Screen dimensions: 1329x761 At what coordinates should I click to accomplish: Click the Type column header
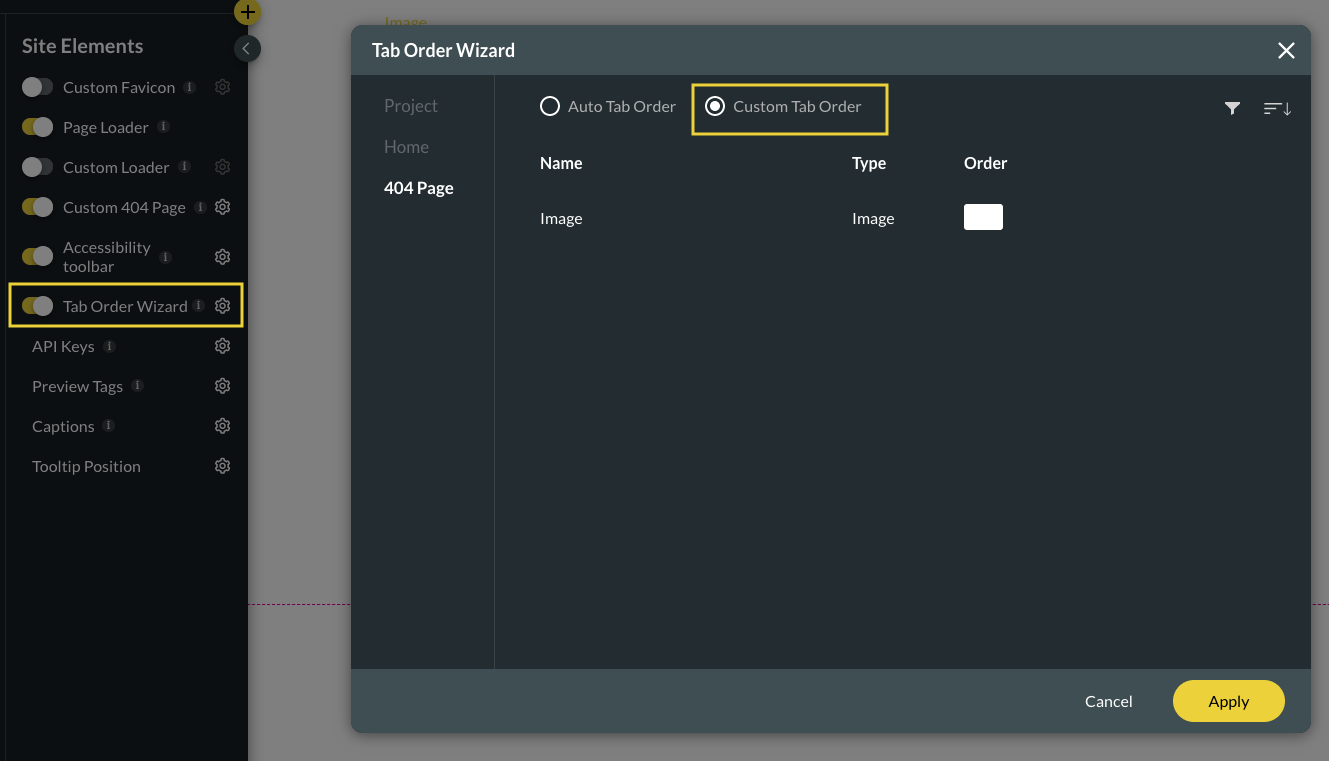[x=869, y=163]
